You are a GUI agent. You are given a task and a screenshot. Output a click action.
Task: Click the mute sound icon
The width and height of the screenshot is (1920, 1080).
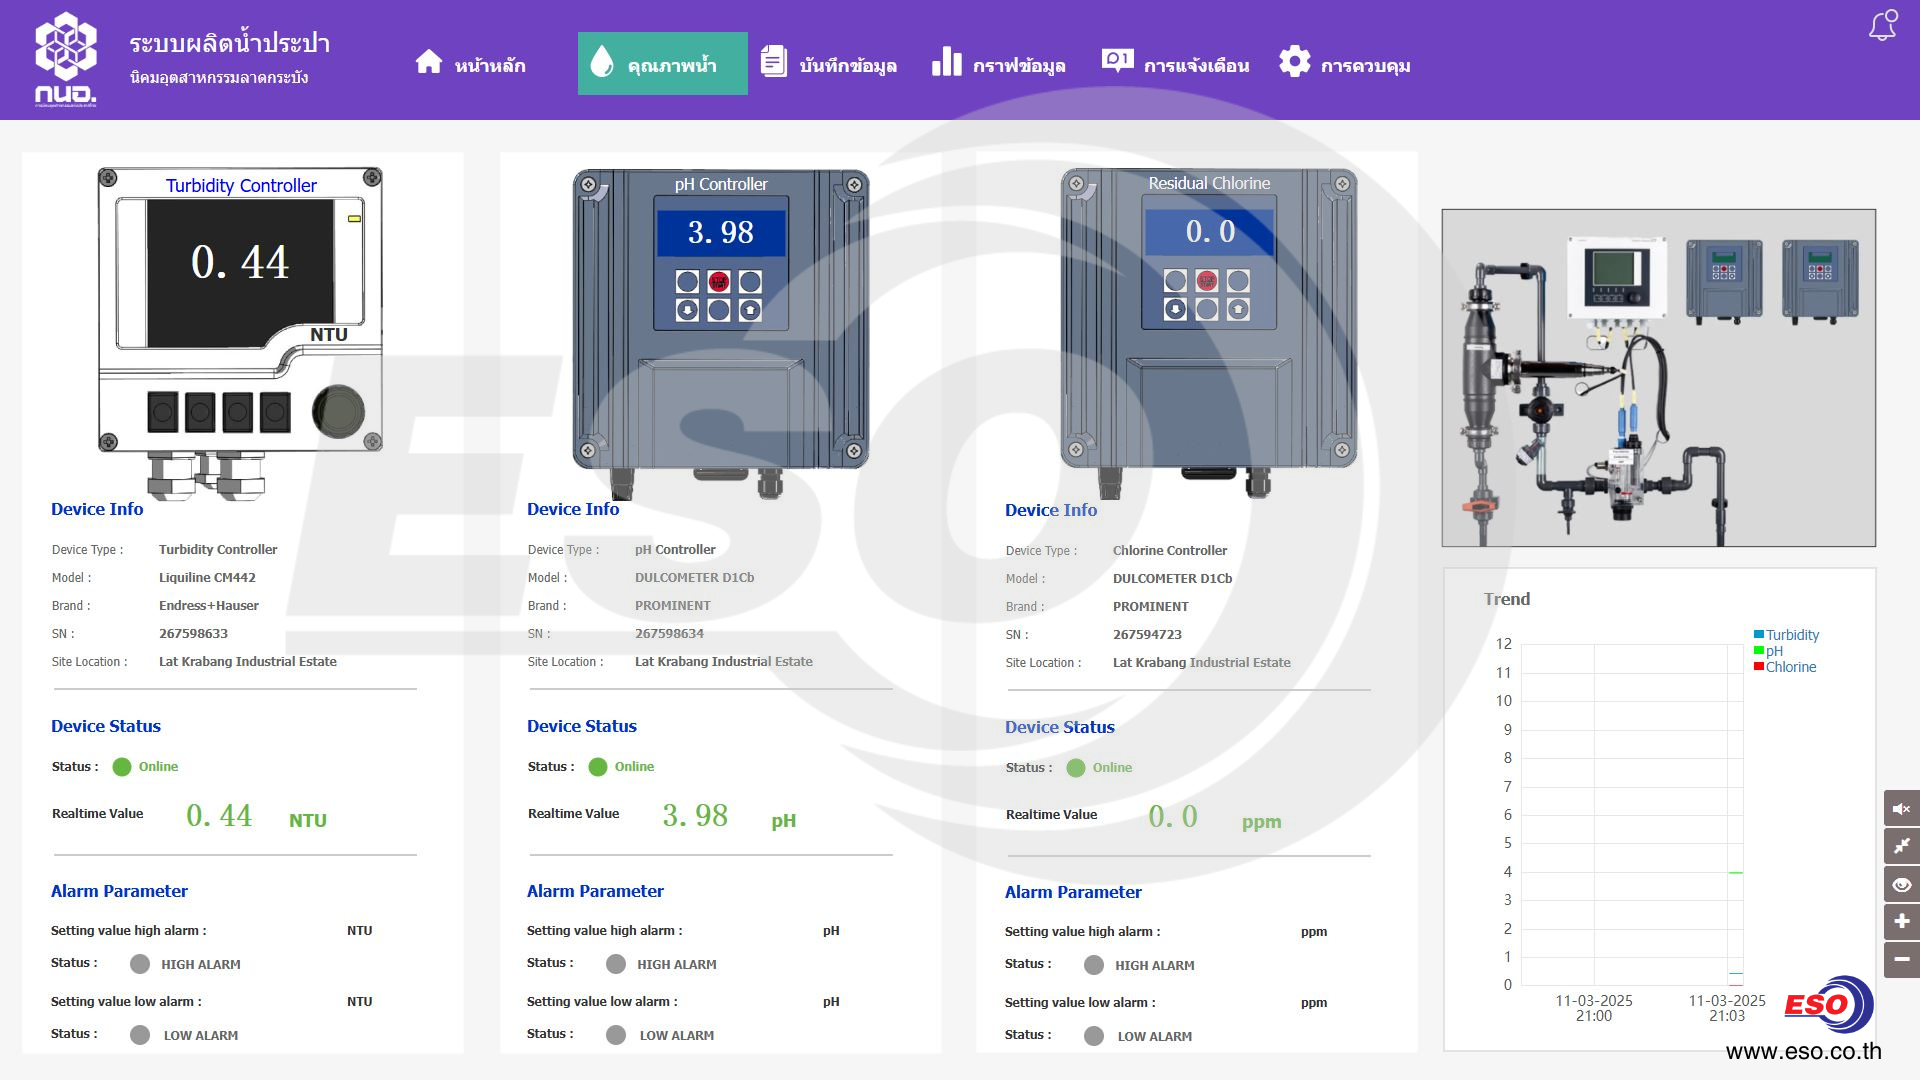(1901, 808)
